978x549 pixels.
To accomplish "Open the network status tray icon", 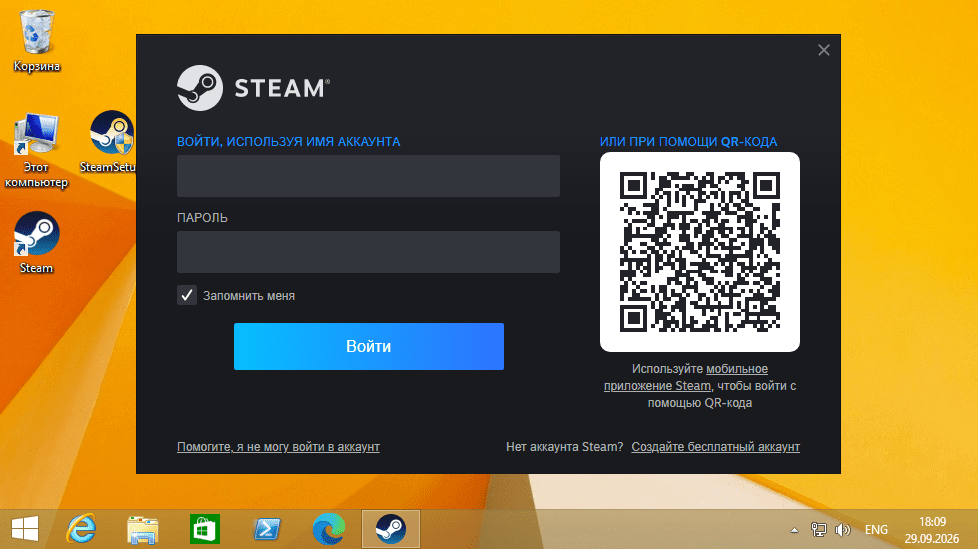I will [818, 530].
